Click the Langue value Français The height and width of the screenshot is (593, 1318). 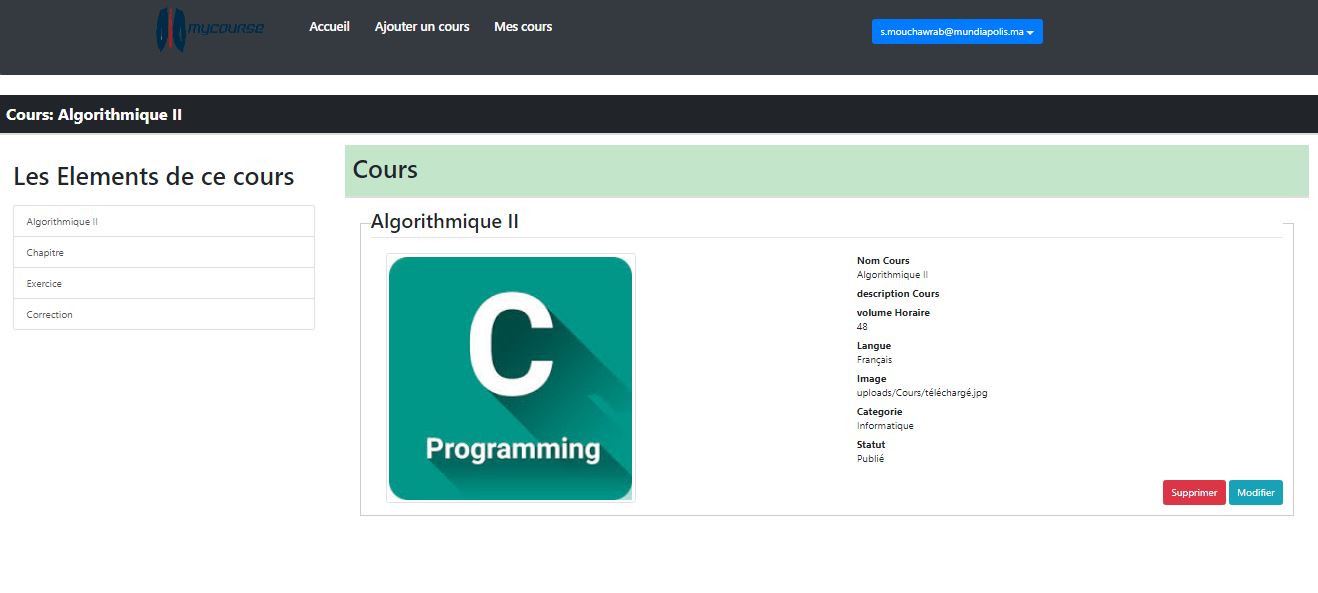874,360
